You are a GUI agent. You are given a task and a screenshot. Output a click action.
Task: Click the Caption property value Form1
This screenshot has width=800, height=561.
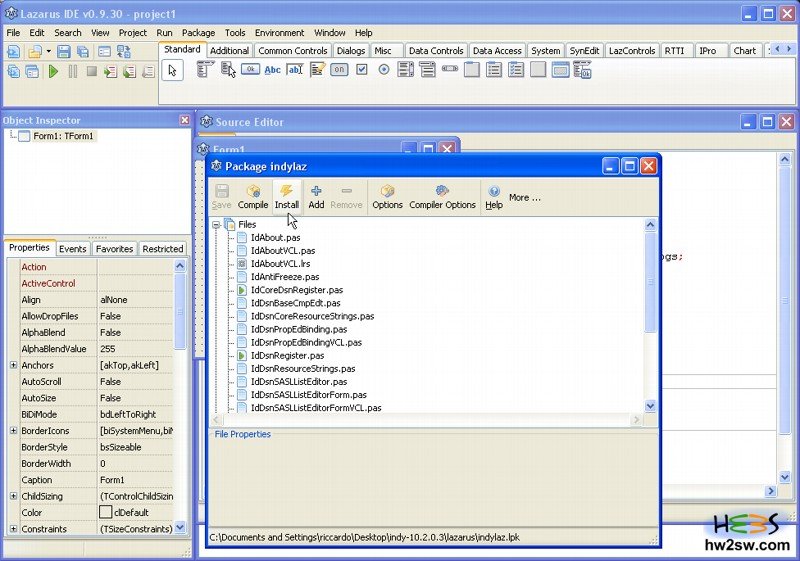(x=136, y=480)
